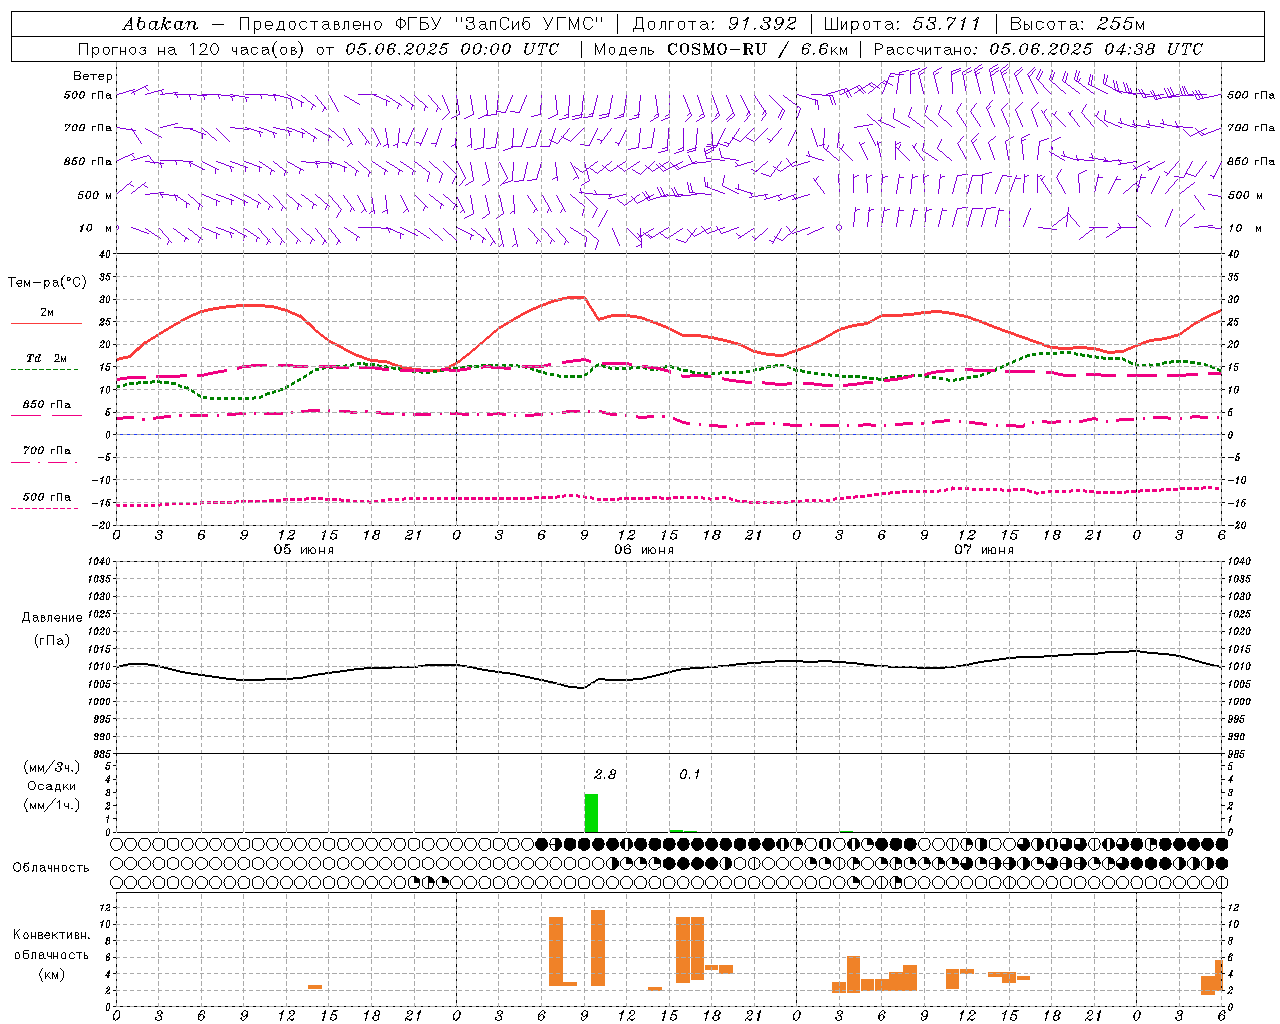Click the "850 гПа" temperature legend entry
This screenshot has height=1024, width=1280.
(x=47, y=405)
